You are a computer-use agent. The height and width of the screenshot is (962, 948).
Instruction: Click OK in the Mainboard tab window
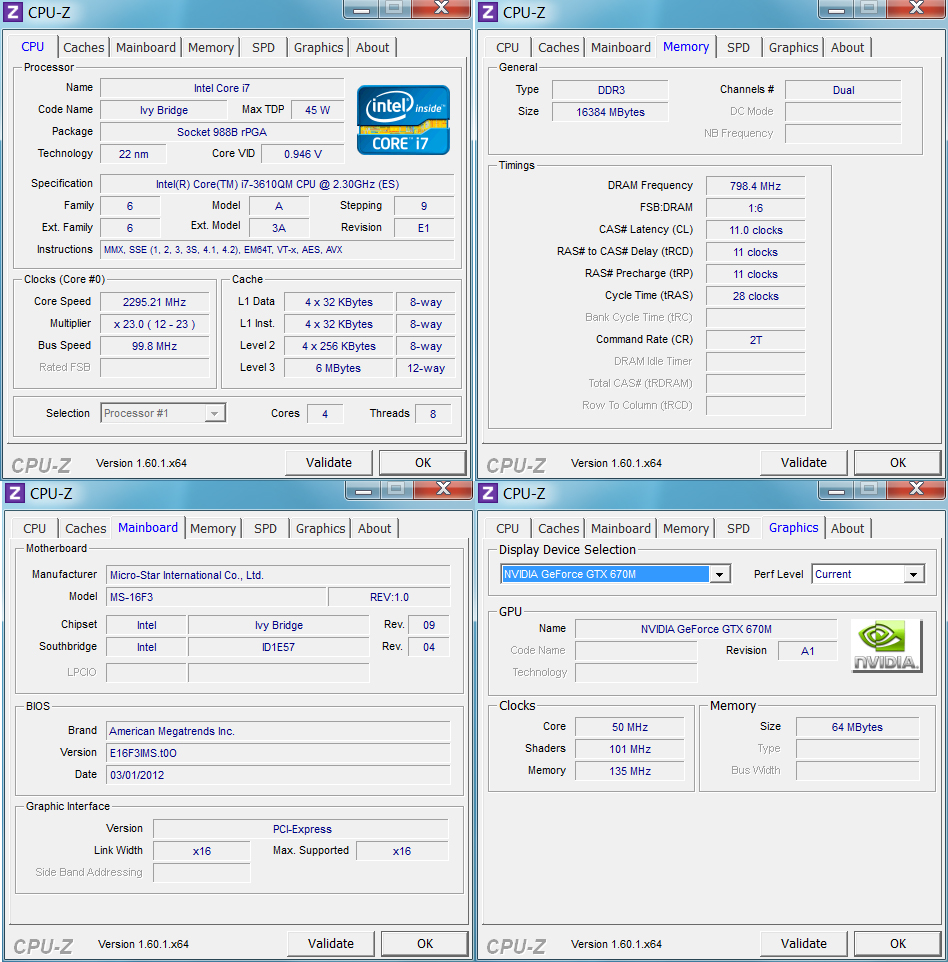[425, 944]
